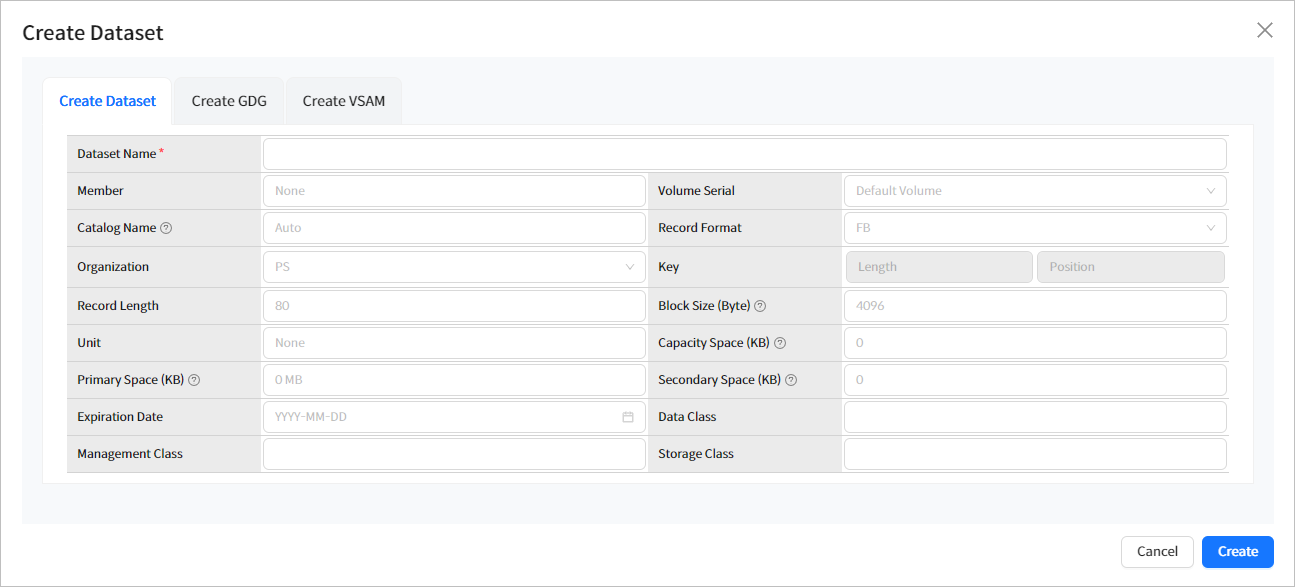The height and width of the screenshot is (587, 1295).
Task: Click the Create button
Action: point(1237,551)
